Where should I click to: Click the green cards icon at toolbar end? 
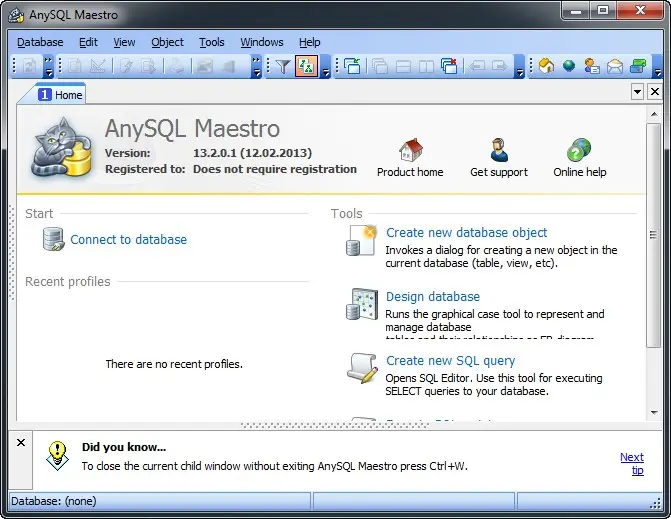pos(638,66)
